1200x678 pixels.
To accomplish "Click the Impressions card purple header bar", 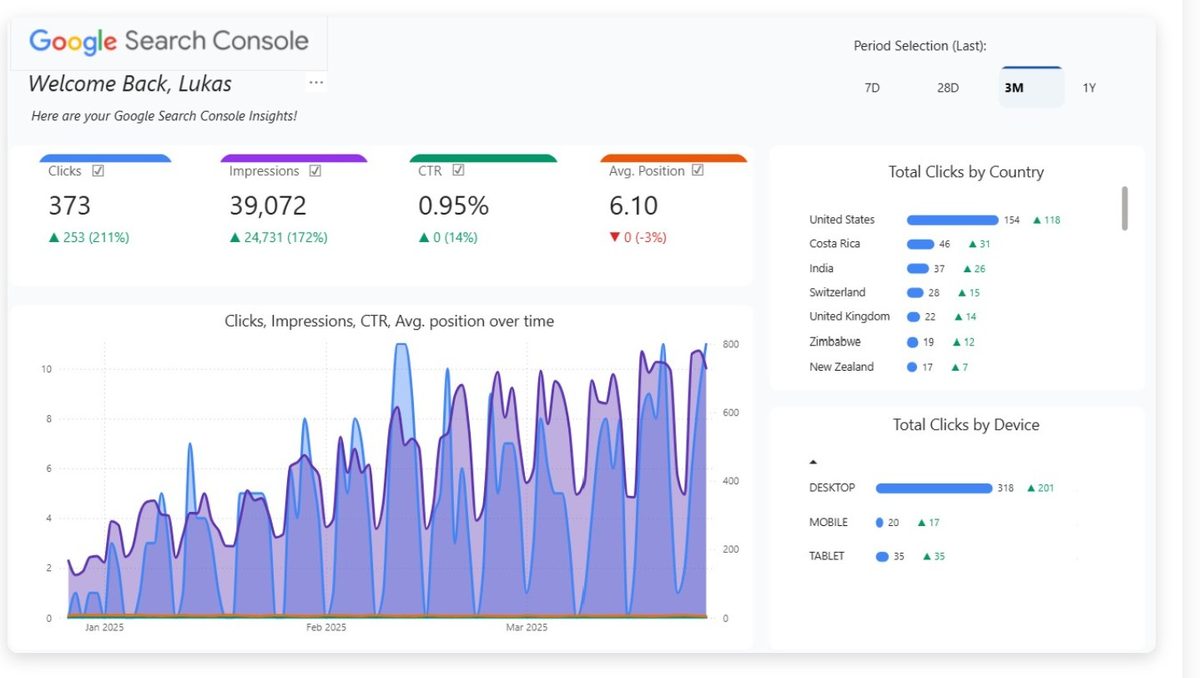I will coord(293,158).
